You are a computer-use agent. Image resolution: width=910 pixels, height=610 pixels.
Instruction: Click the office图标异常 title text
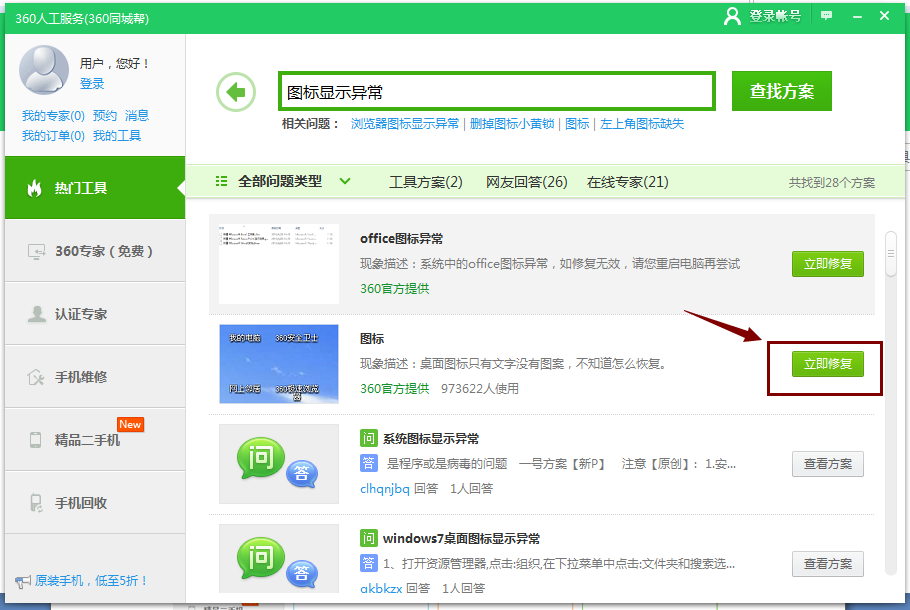pyautogui.click(x=401, y=239)
